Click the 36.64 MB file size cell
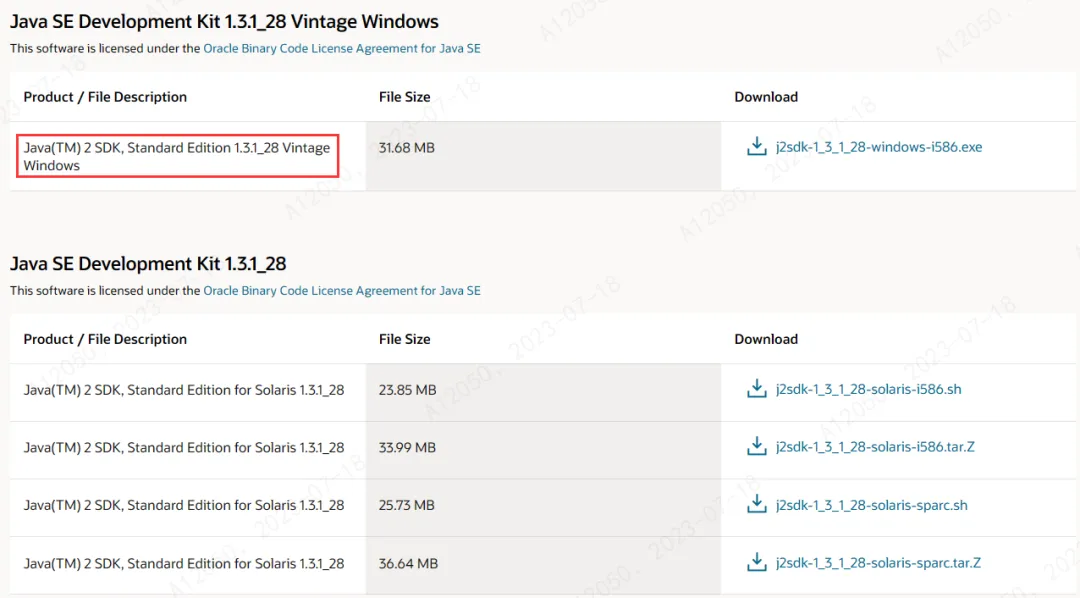 tap(408, 564)
